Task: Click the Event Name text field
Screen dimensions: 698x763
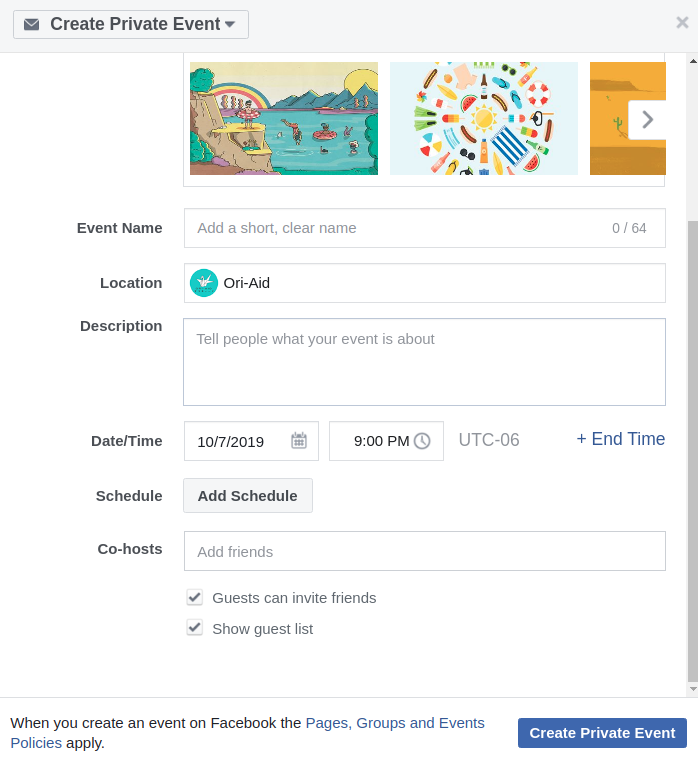Action: (x=400, y=228)
